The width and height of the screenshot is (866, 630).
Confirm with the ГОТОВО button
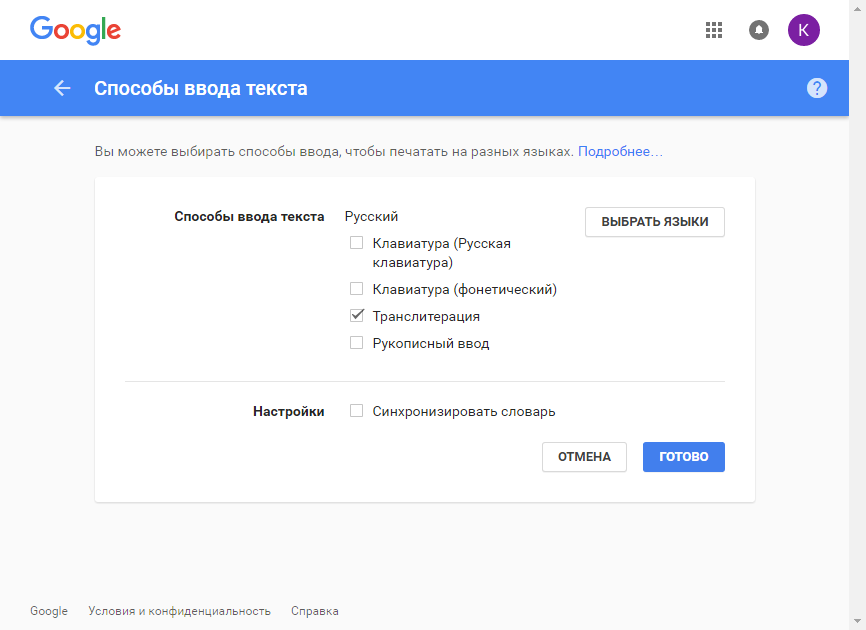click(684, 457)
